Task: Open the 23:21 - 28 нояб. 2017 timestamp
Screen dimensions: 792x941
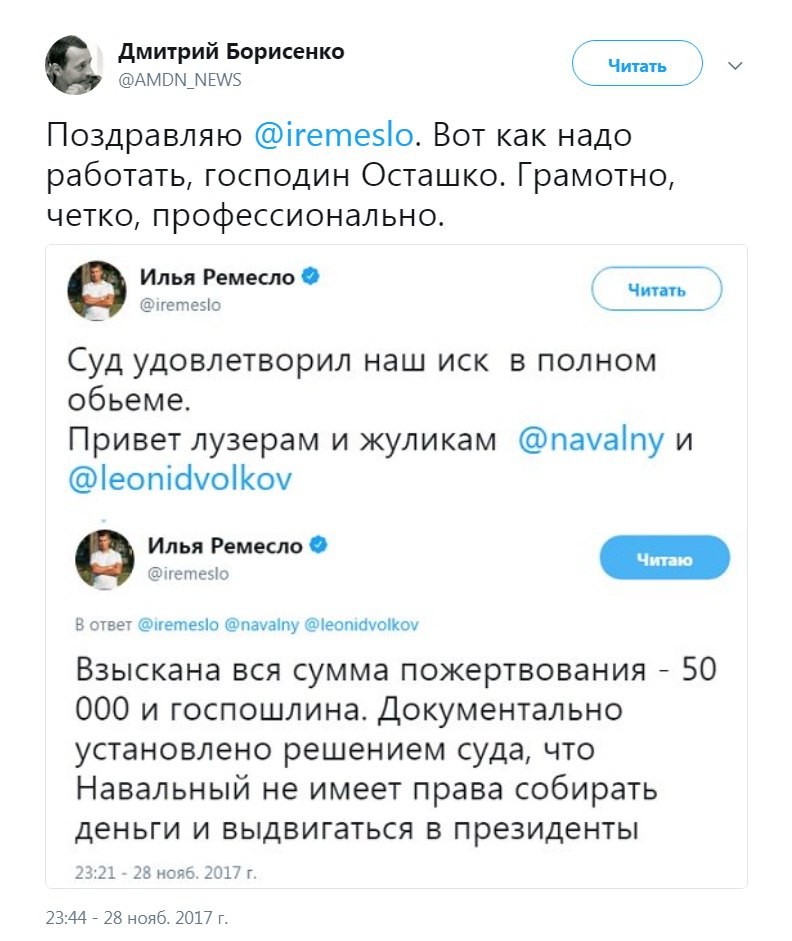Action: pyautogui.click(x=166, y=872)
